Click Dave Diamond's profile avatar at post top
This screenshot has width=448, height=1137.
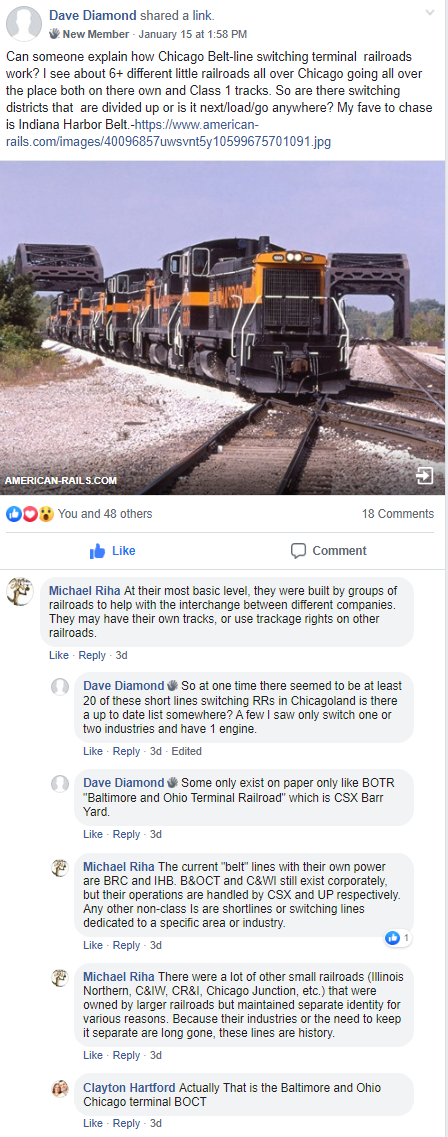click(x=23, y=23)
